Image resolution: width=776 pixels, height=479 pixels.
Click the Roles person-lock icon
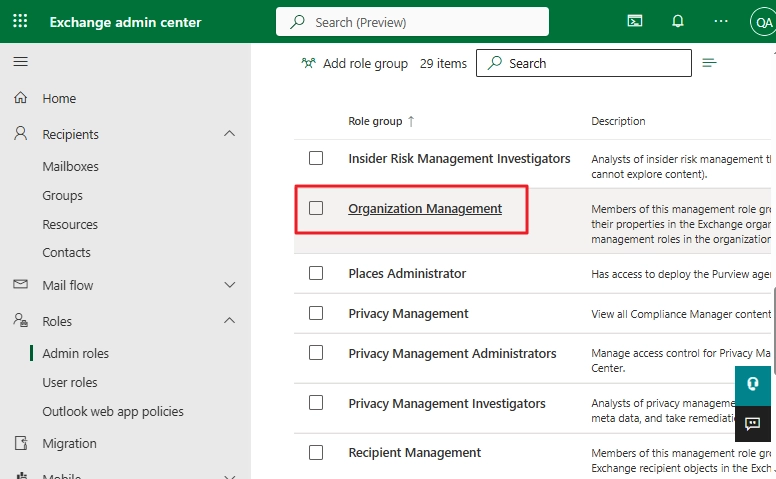coord(20,320)
